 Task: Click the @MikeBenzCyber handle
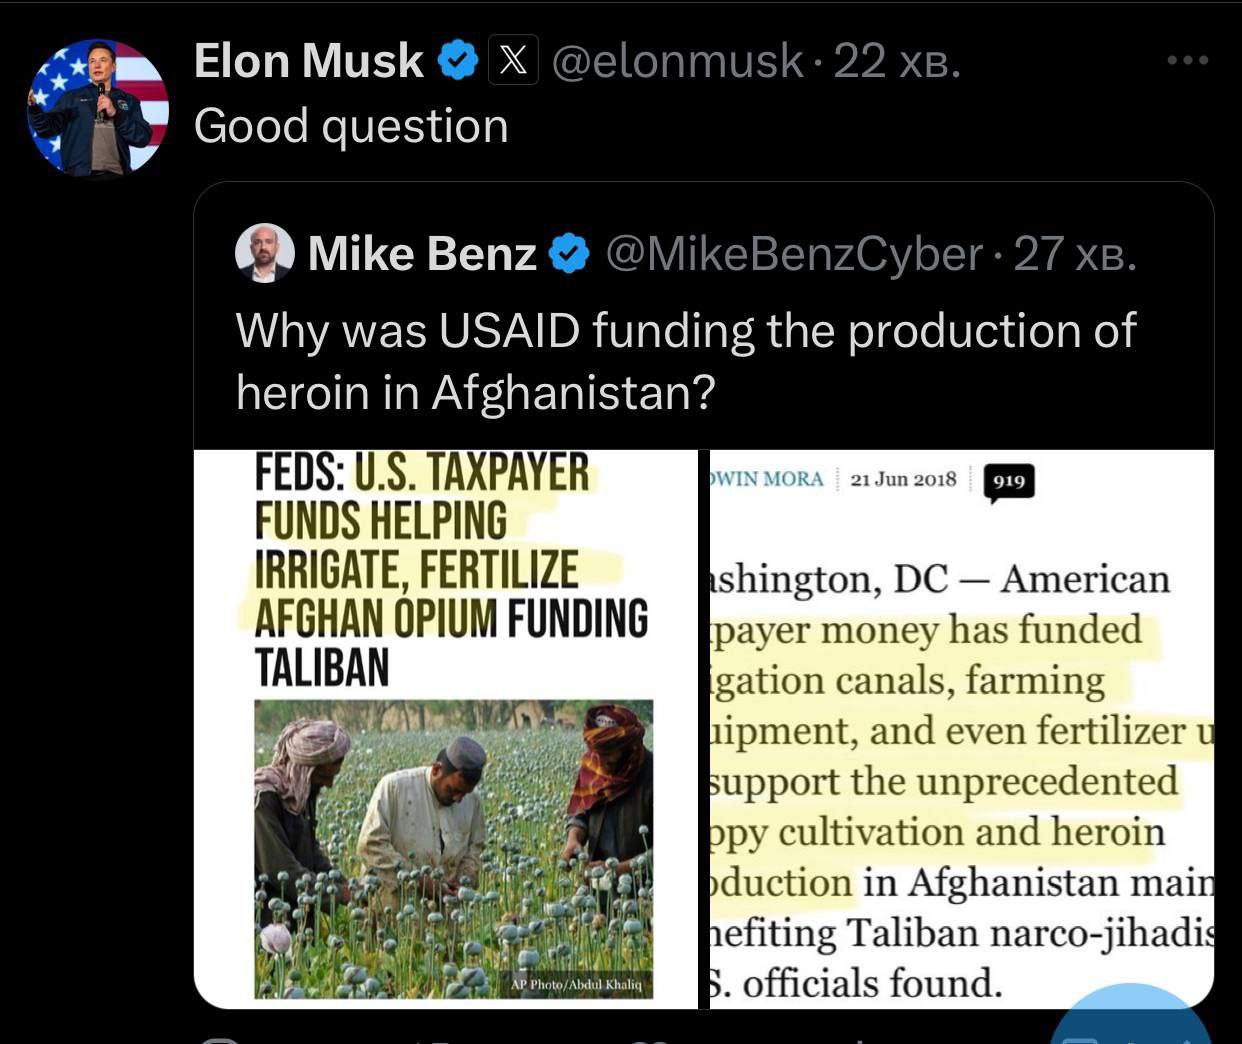(x=794, y=254)
